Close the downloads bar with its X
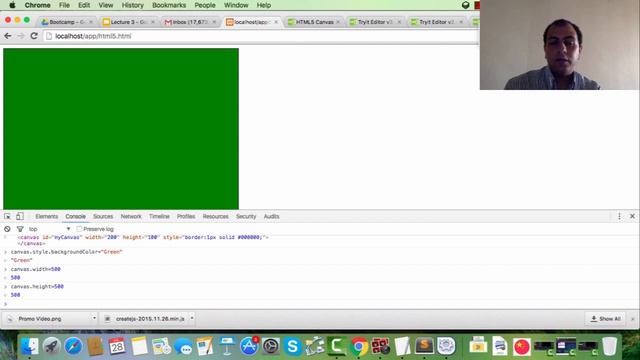Viewport: 640px width, 360px height. click(x=633, y=319)
